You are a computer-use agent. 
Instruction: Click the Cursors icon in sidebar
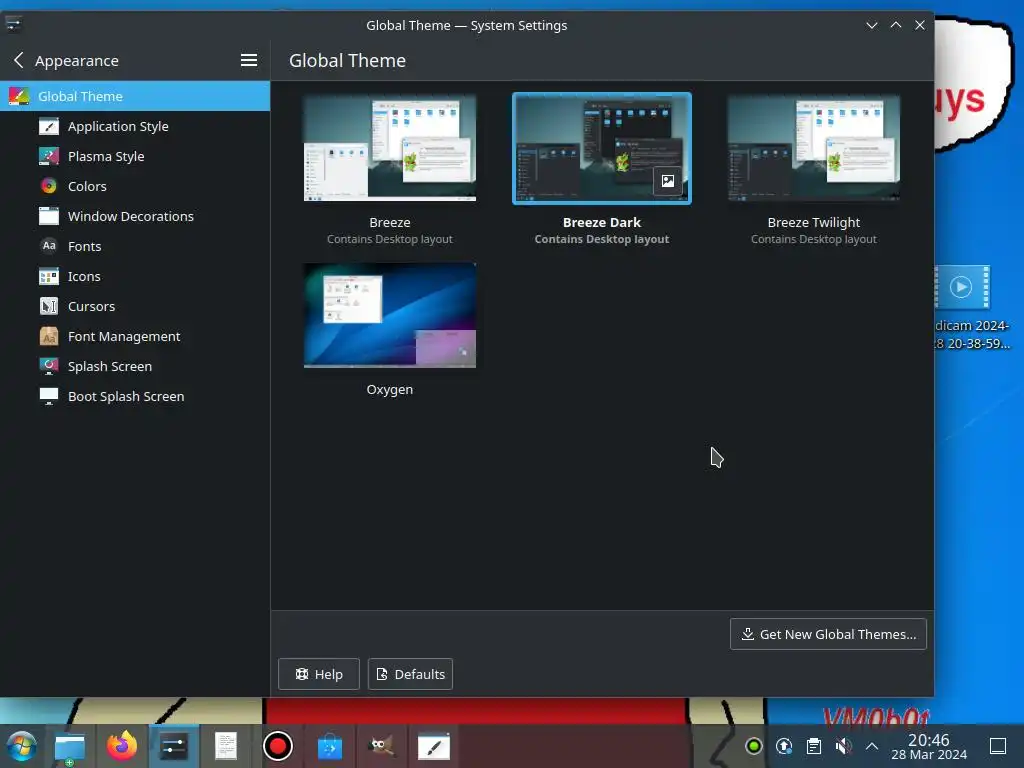[49, 306]
